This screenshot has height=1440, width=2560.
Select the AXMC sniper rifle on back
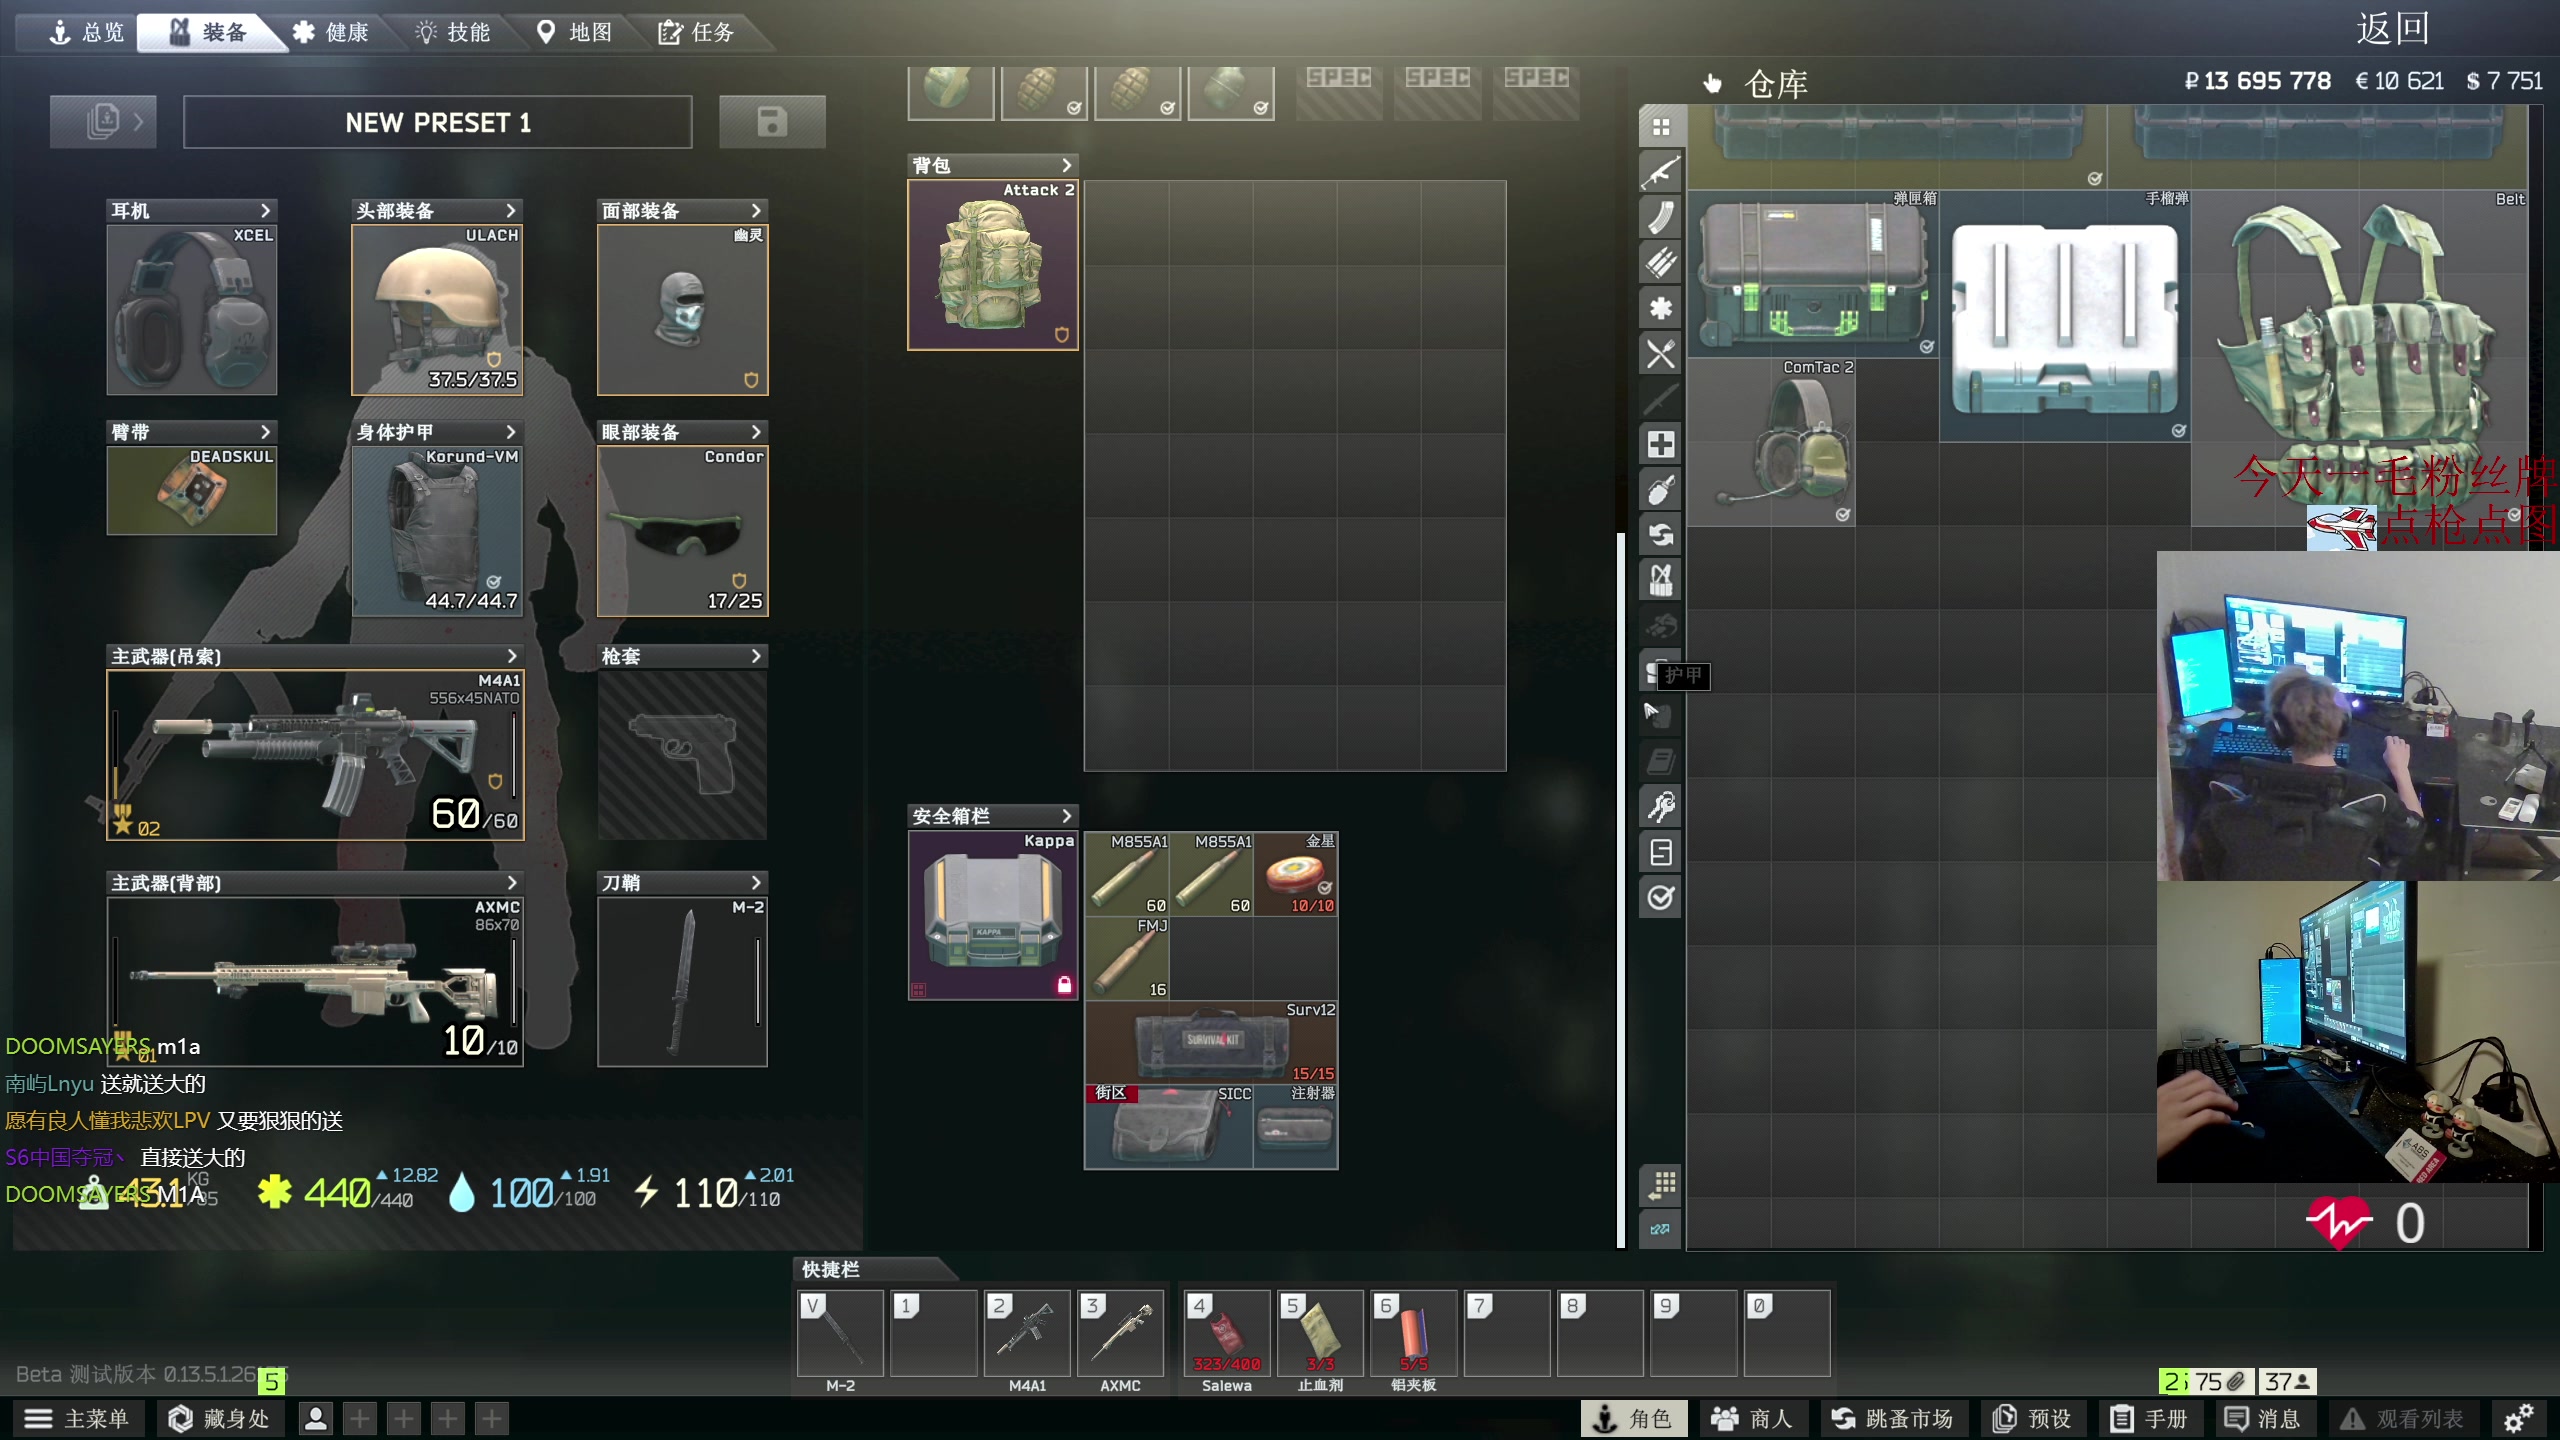[315, 981]
